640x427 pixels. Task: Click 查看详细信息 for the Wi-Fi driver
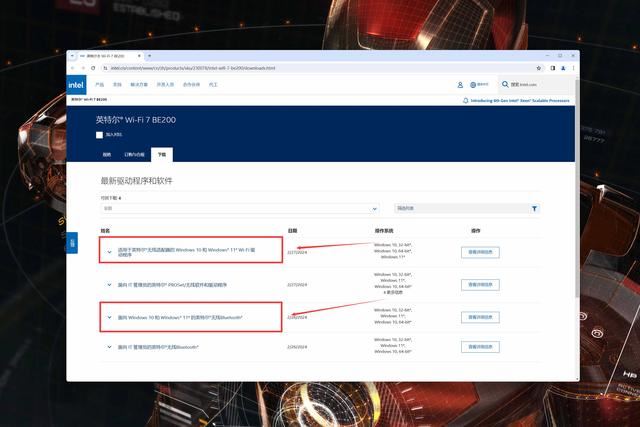click(478, 252)
